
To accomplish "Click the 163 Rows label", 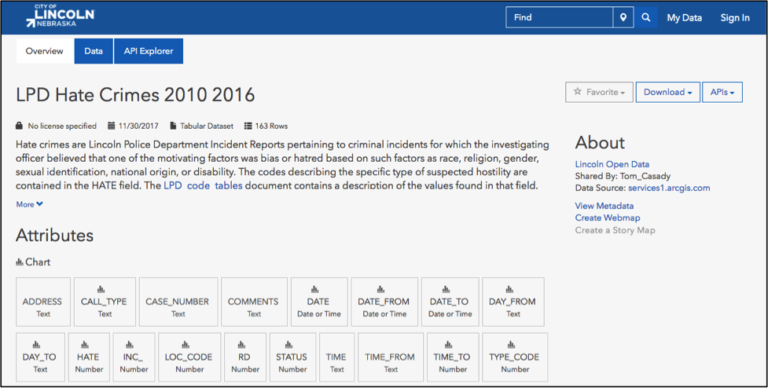I will pos(271,126).
